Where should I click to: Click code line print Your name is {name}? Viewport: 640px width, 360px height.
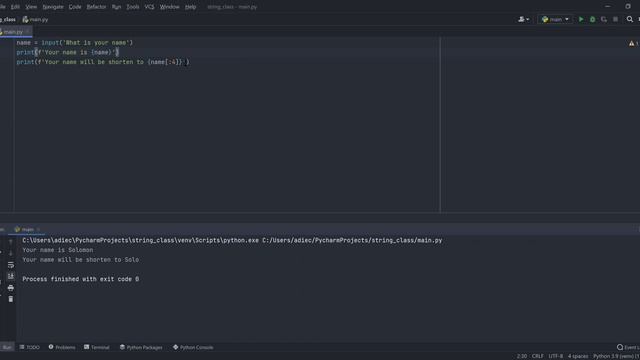tap(67, 52)
